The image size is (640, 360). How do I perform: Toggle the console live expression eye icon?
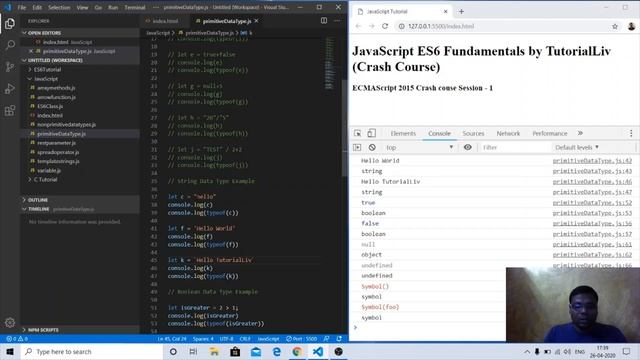[468, 147]
